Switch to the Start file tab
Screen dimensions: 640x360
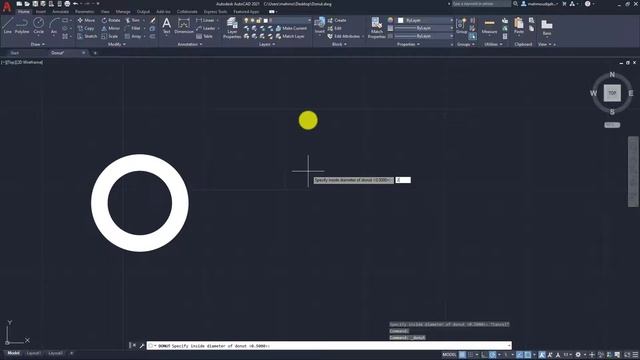point(15,53)
